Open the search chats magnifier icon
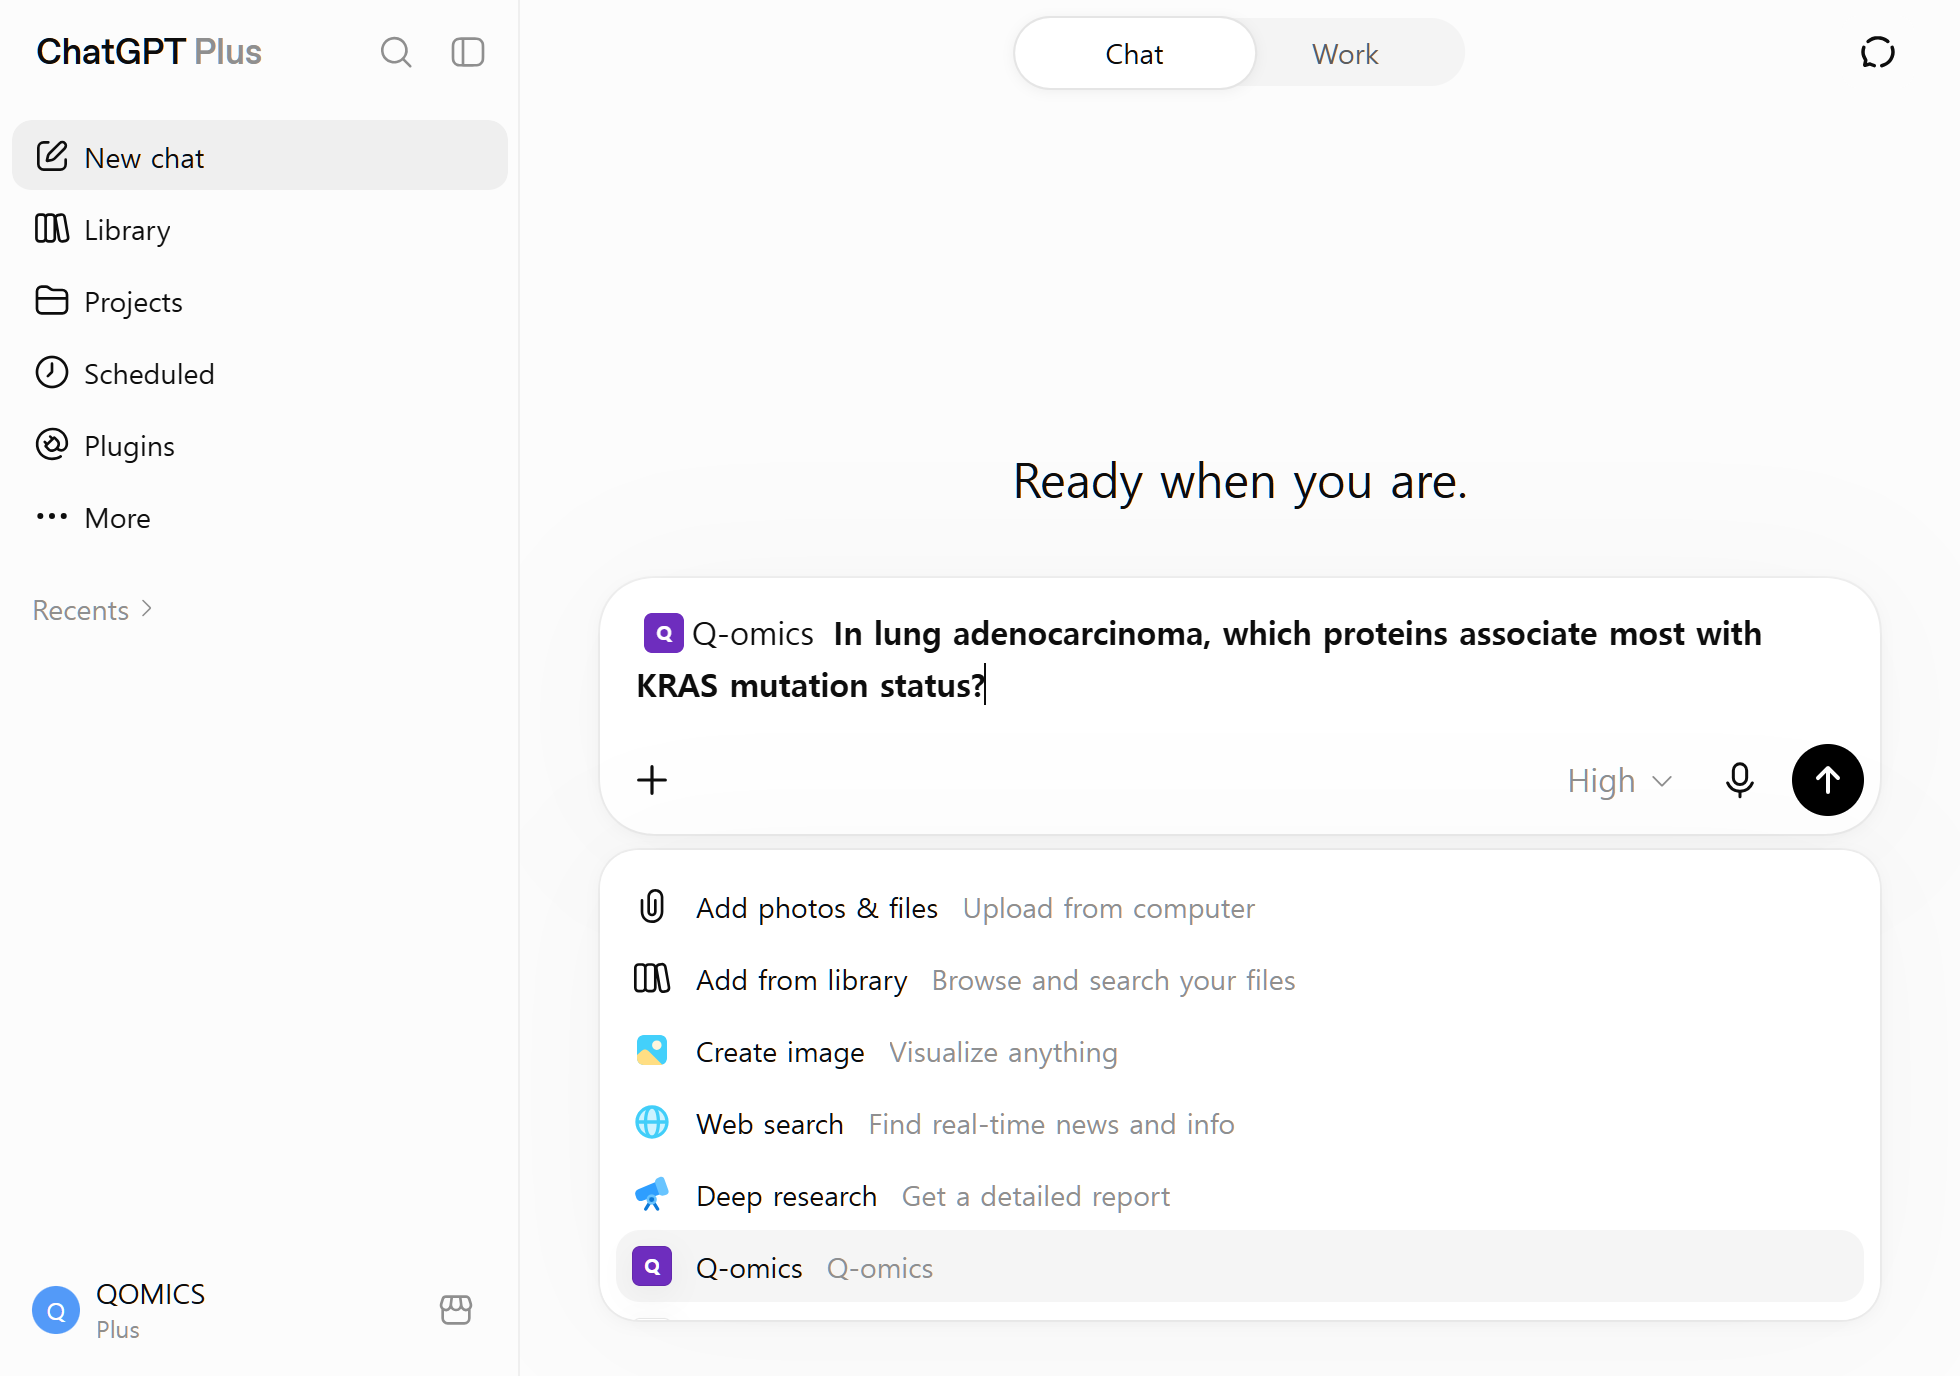Viewport: 1960px width, 1376px height. tap(396, 52)
